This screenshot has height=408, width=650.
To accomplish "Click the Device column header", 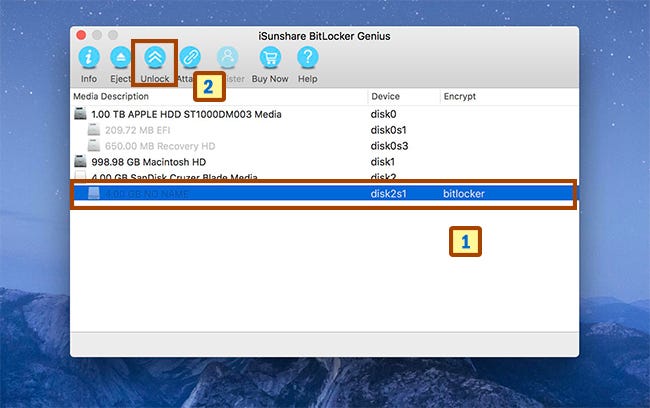I will [x=385, y=96].
